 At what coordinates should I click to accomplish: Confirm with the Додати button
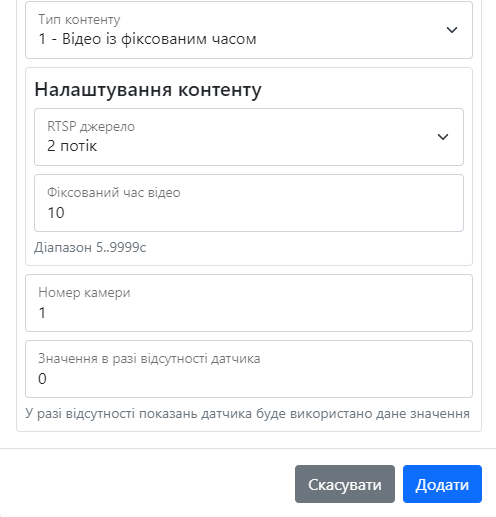(442, 484)
